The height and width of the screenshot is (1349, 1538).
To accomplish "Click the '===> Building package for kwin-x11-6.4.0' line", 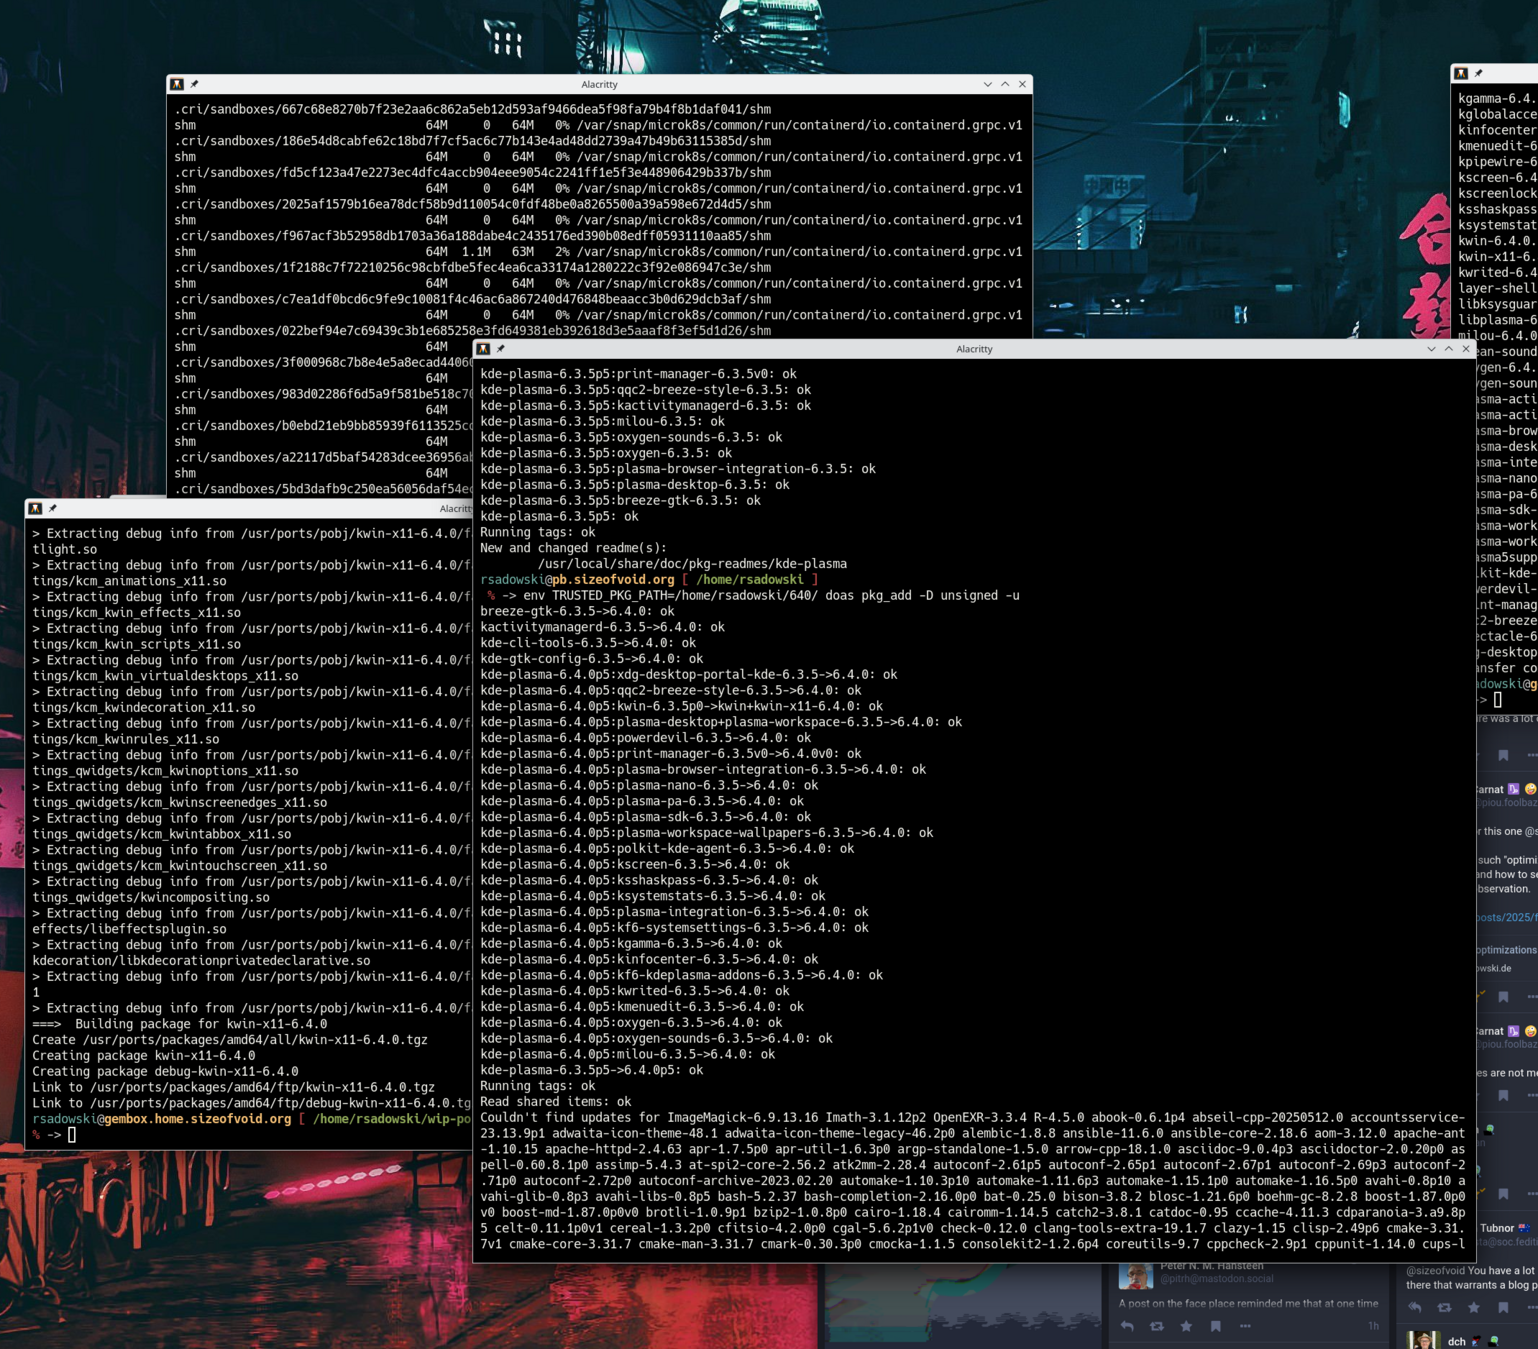I will point(180,1024).
